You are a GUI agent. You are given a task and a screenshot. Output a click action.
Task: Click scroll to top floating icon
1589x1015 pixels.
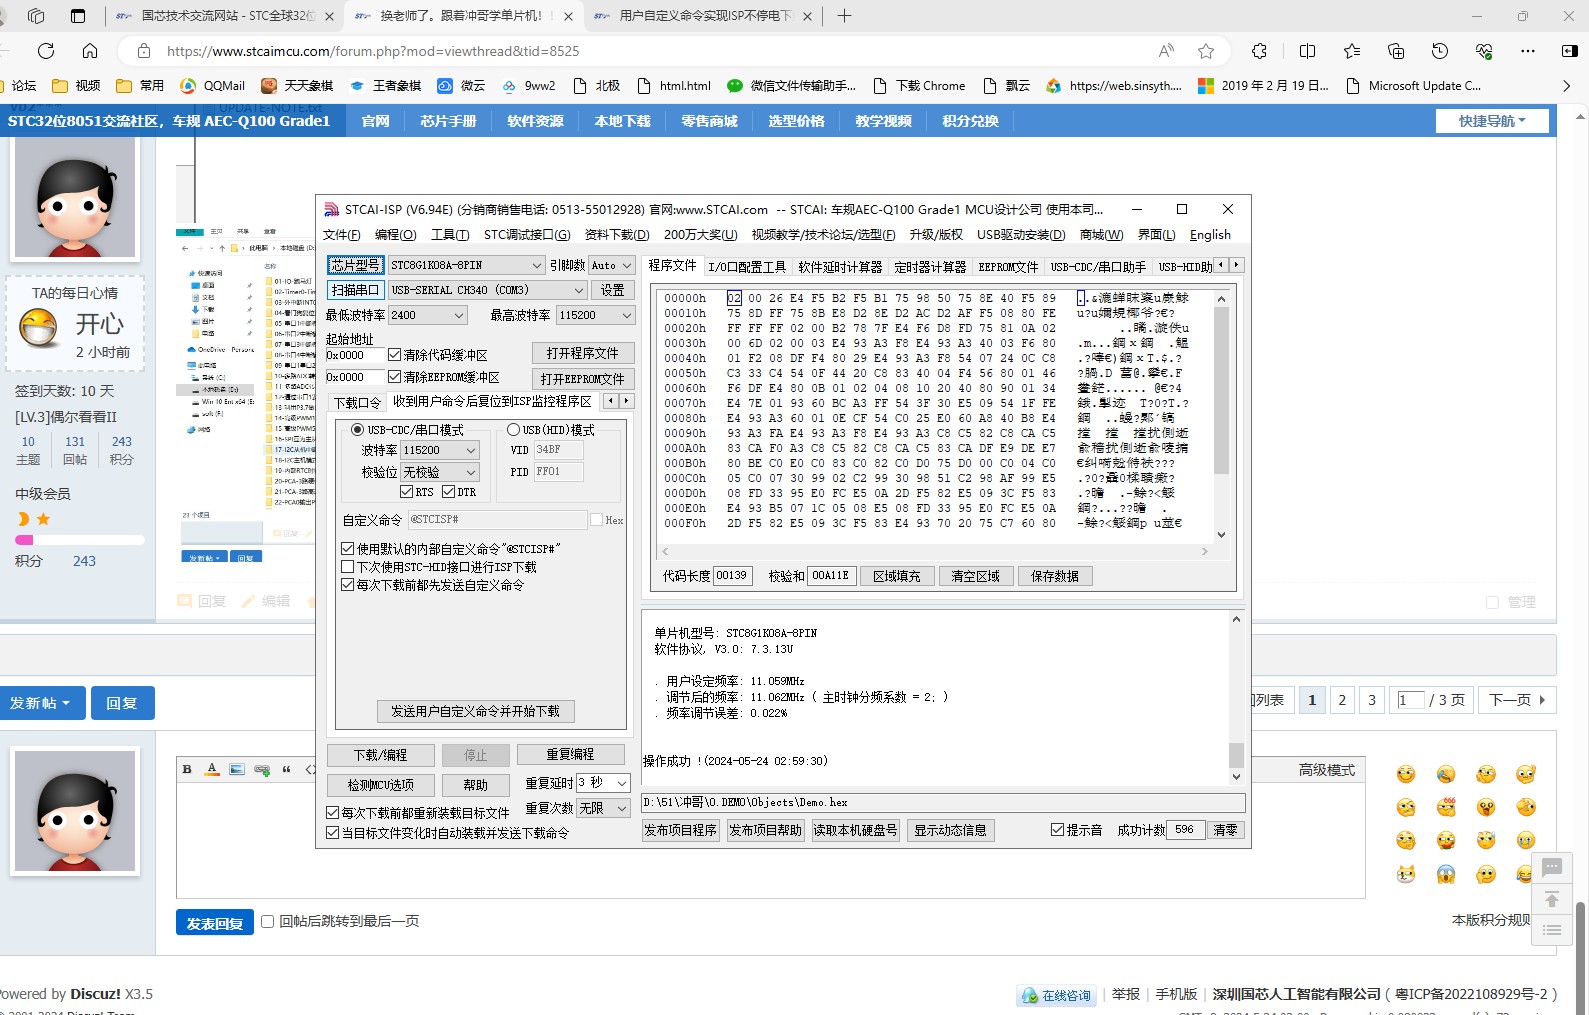click(1552, 899)
